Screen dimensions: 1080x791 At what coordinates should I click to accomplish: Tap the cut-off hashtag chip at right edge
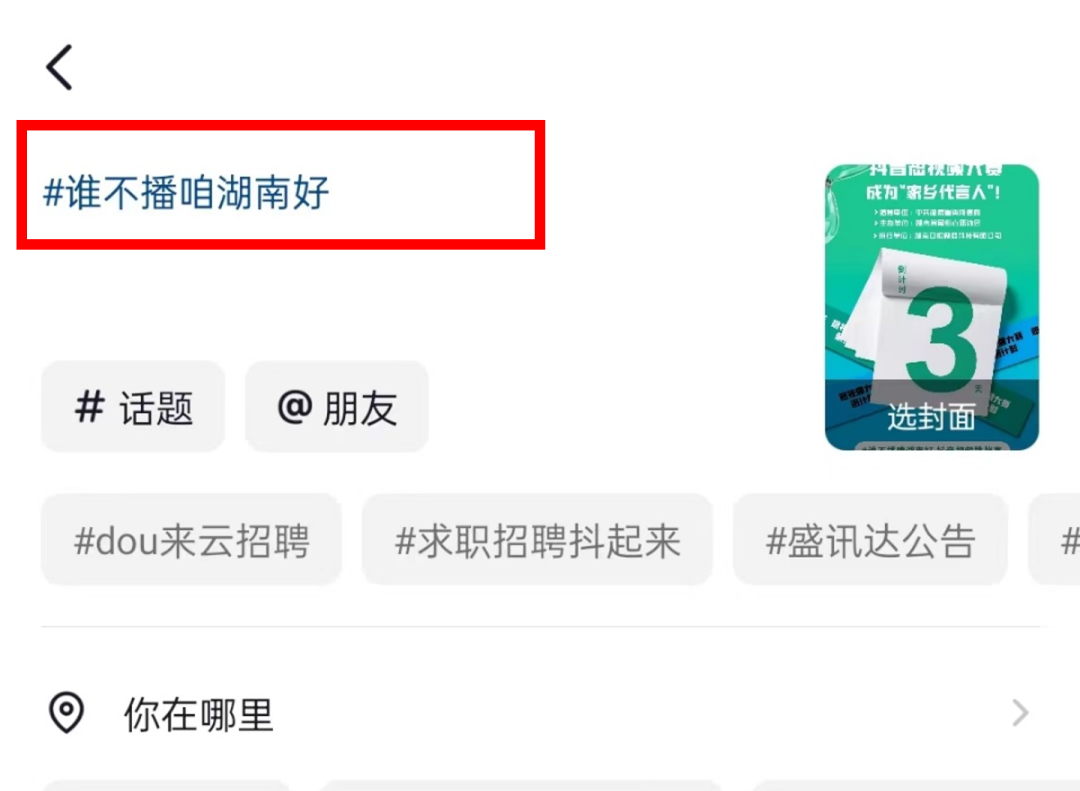[1055, 540]
